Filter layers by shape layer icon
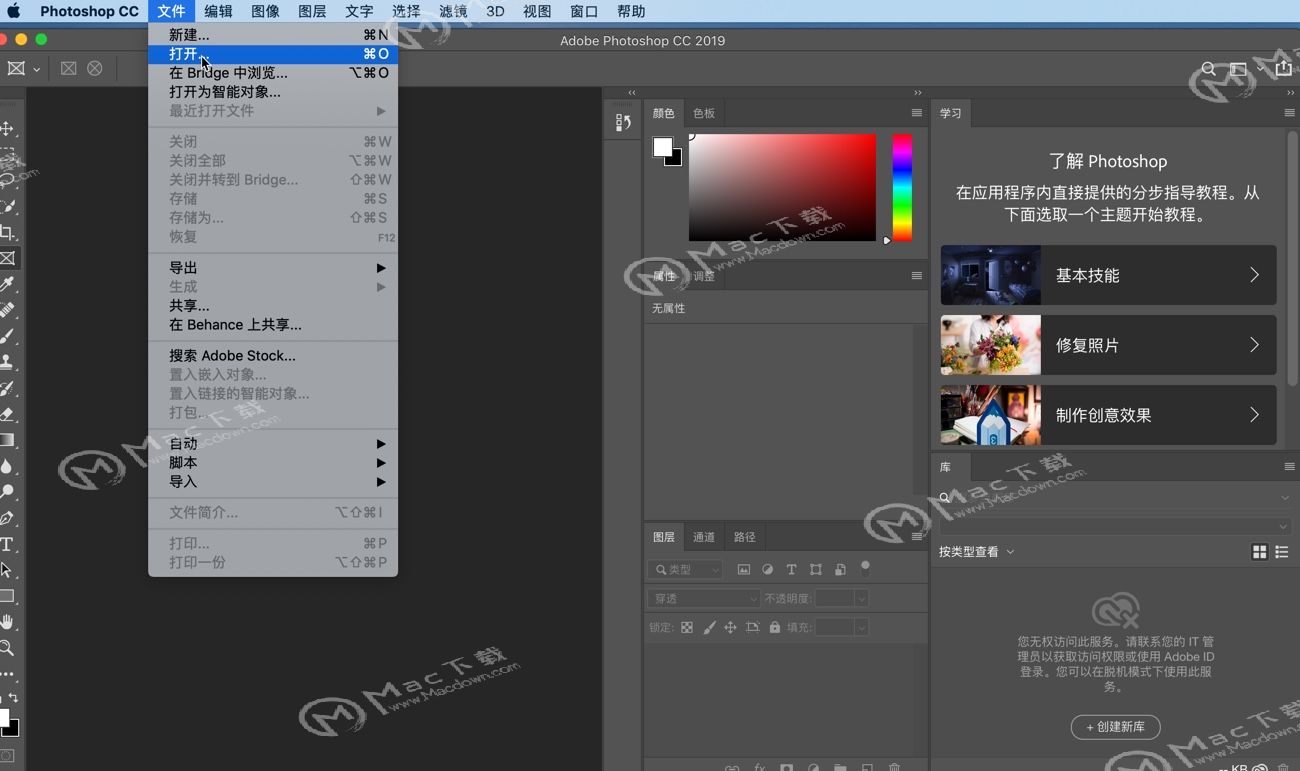 point(816,569)
